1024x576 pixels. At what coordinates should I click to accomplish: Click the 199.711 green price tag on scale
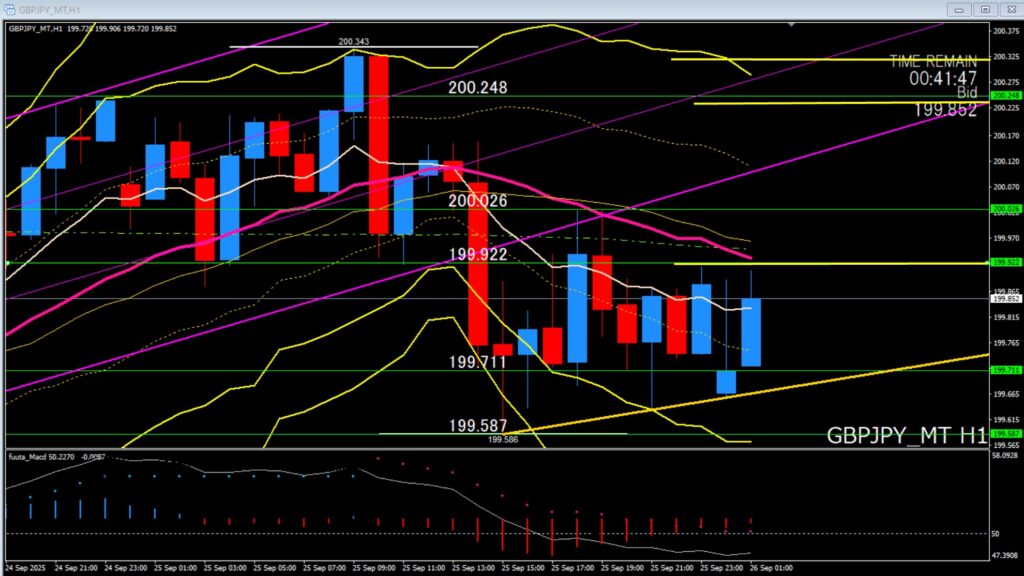(1004, 370)
